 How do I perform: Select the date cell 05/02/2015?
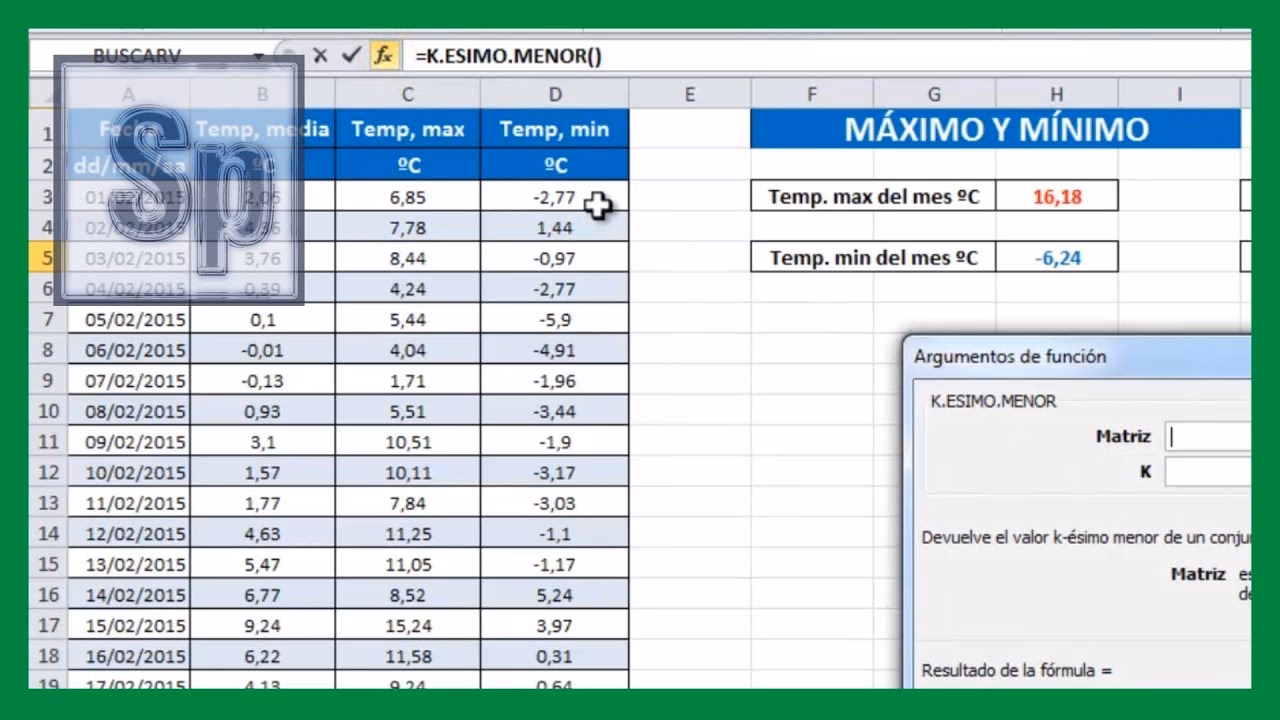tap(128, 319)
